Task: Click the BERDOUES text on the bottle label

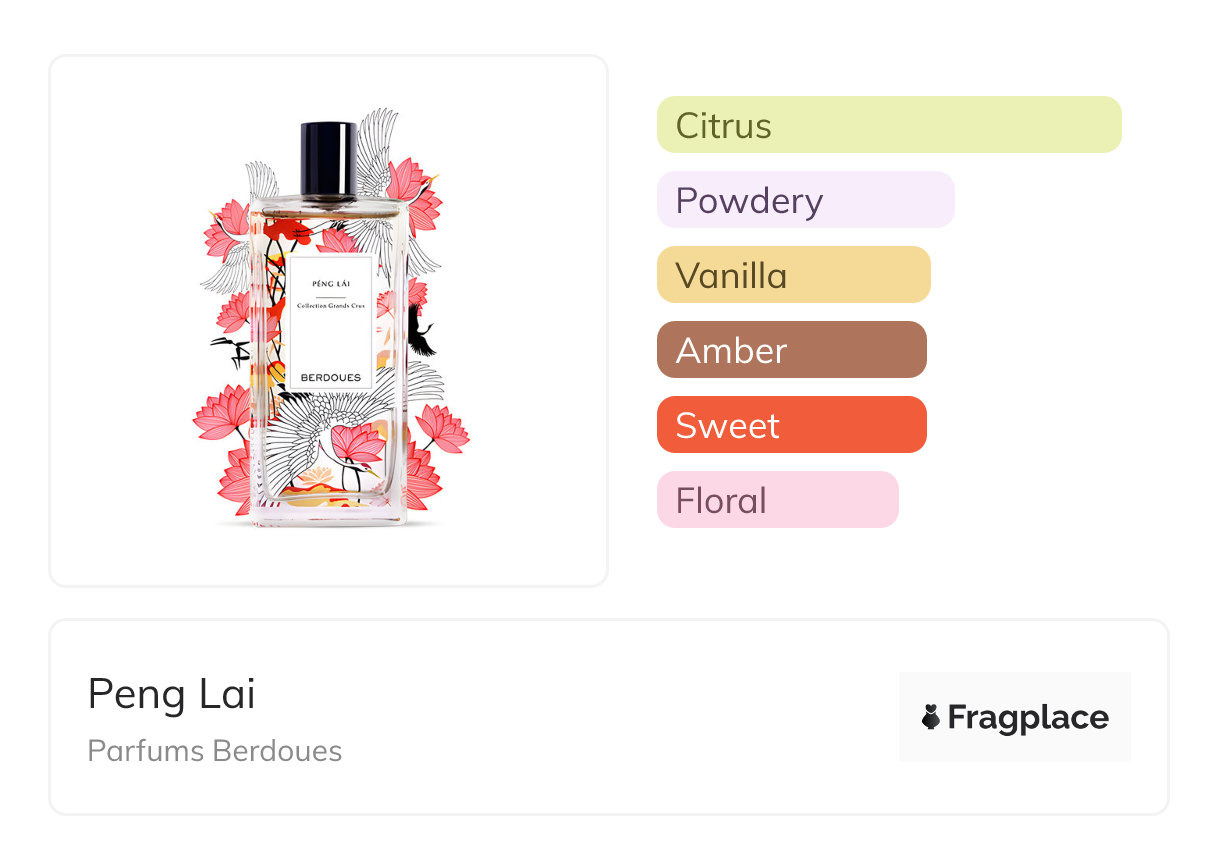Action: point(331,377)
